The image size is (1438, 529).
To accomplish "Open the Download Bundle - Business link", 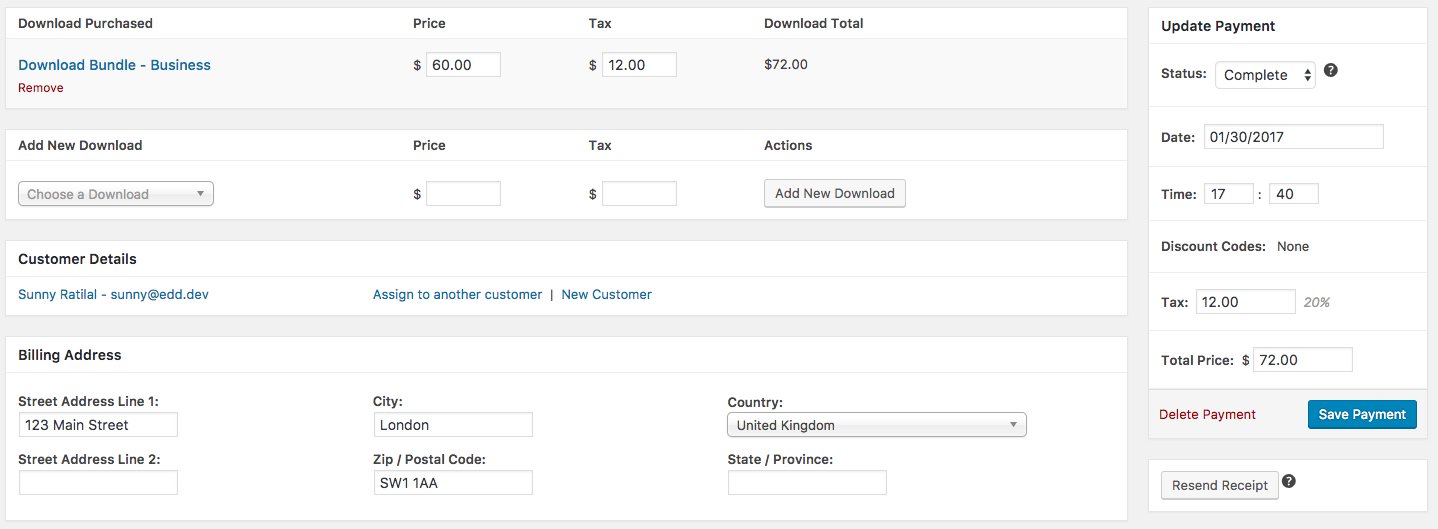I will point(114,65).
